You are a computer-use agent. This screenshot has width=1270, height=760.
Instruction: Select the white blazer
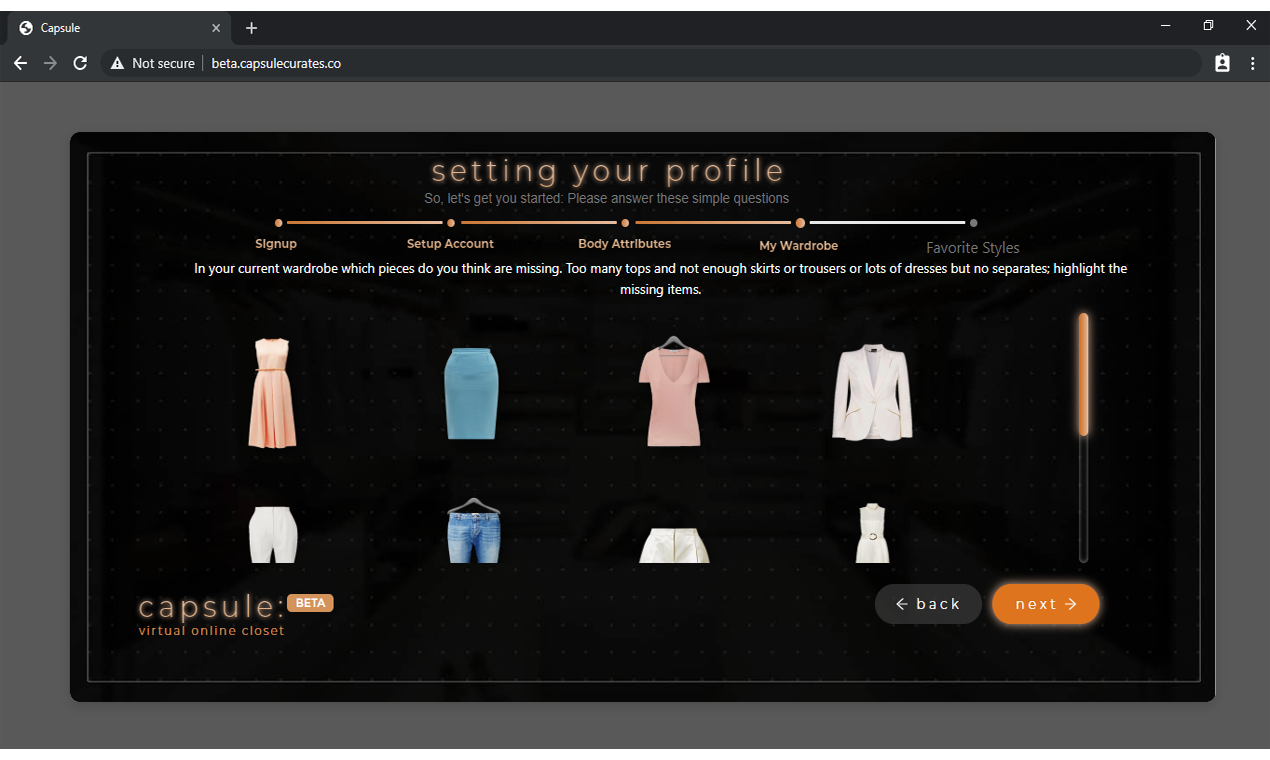tap(871, 390)
